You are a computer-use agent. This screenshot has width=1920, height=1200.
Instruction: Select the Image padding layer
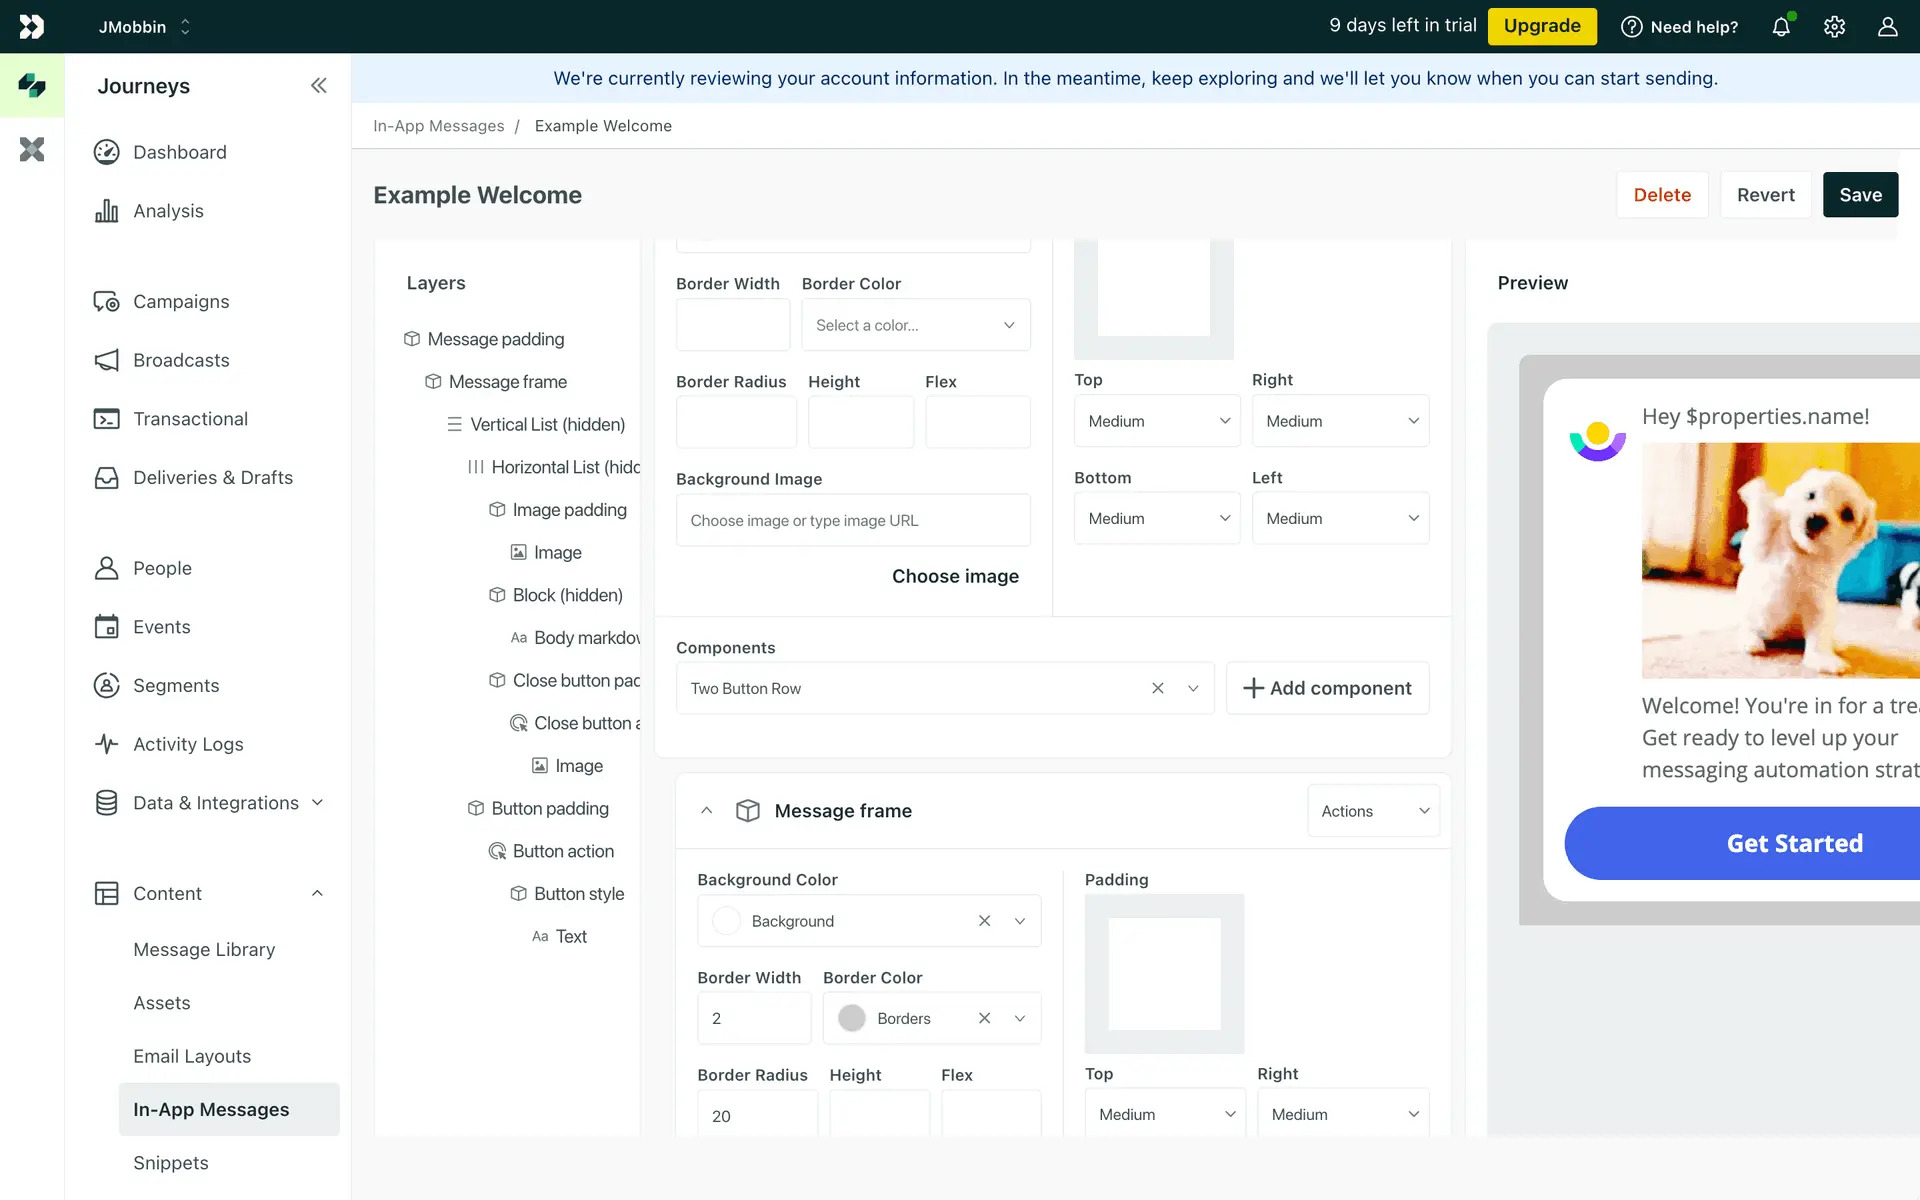(x=569, y=510)
